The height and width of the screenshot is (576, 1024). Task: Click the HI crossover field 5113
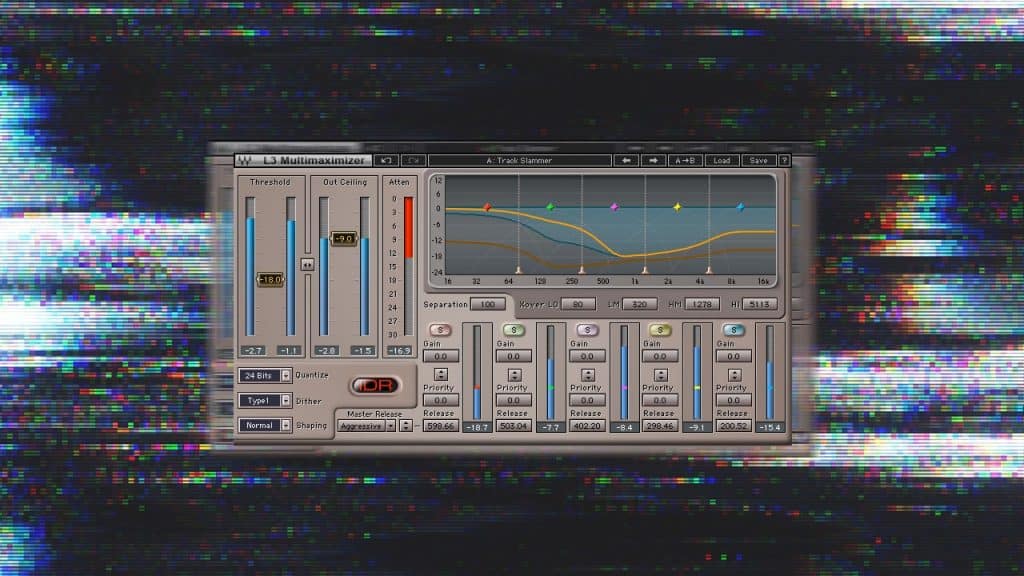(760, 304)
